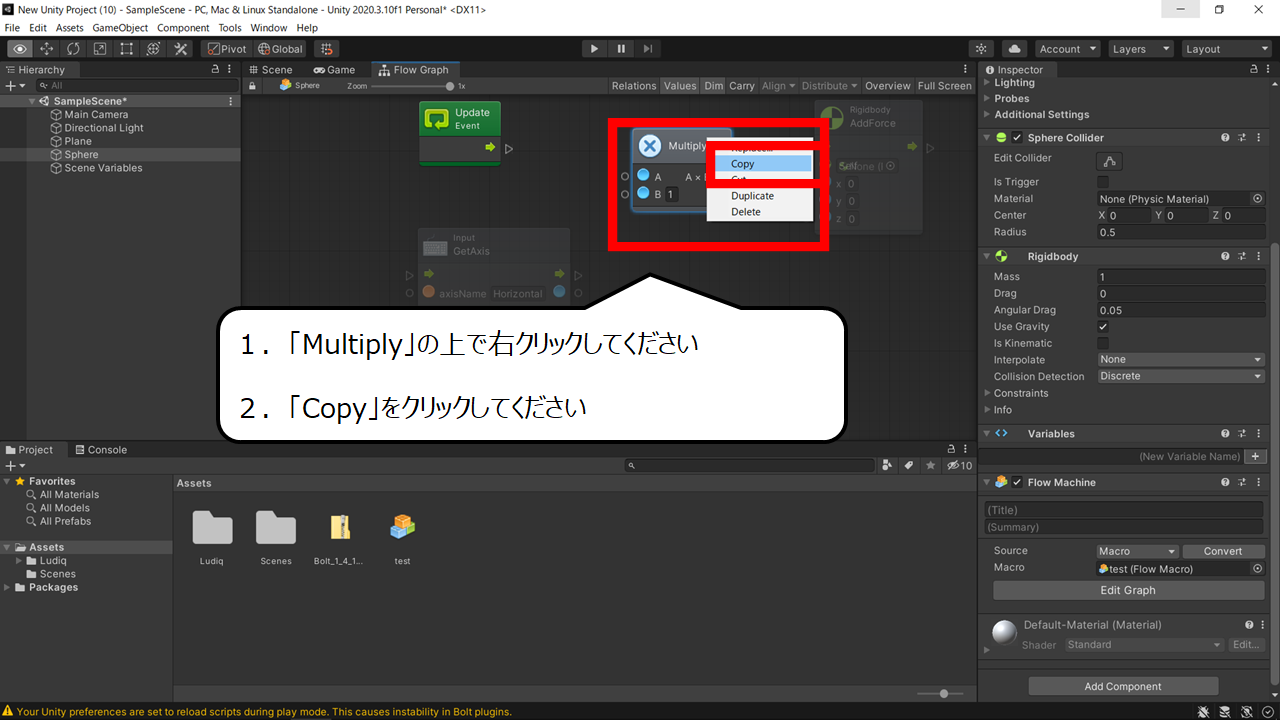
Task: Switch to the Console tab
Action: 100,450
